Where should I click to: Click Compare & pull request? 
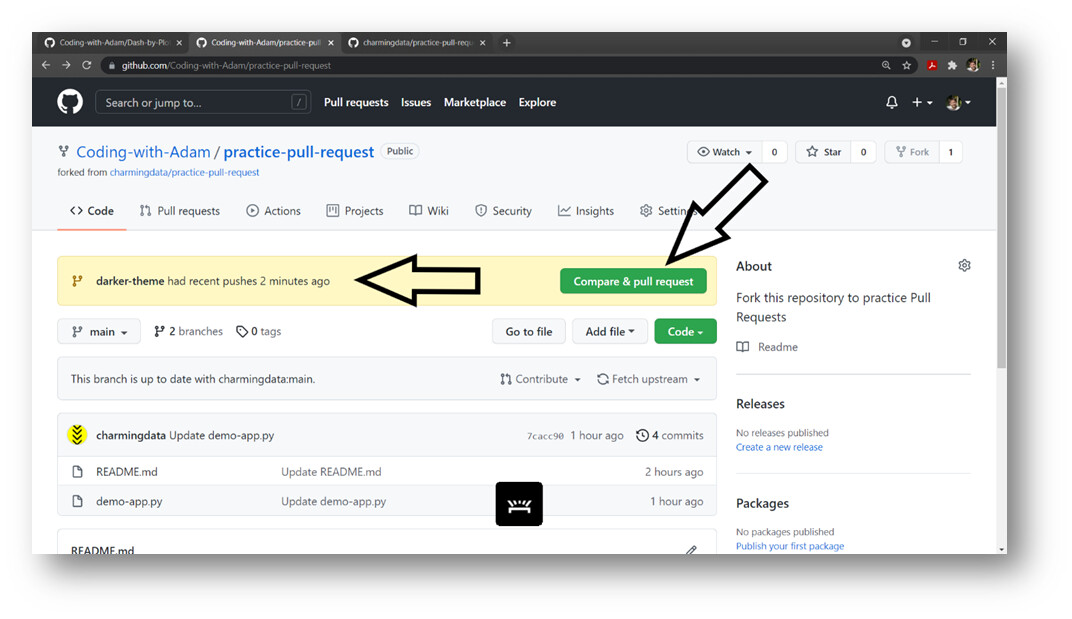633,281
